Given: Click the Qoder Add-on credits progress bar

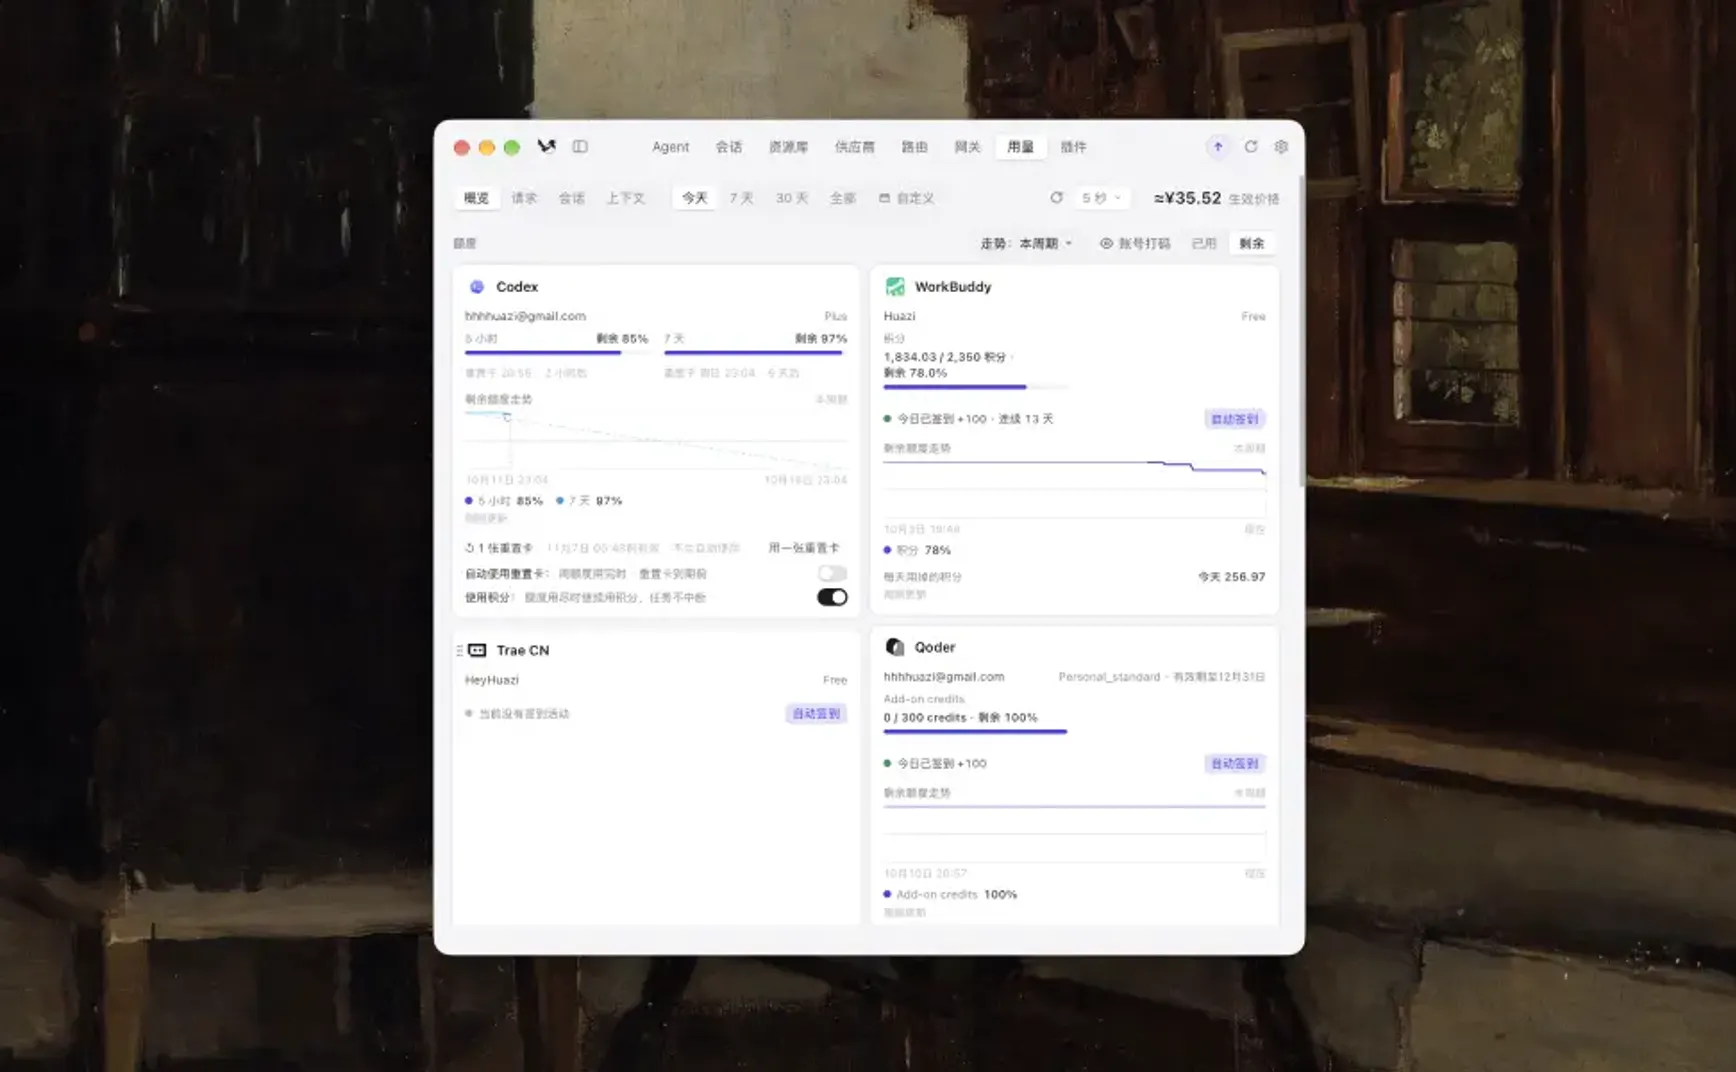Looking at the screenshot, I should tap(975, 732).
